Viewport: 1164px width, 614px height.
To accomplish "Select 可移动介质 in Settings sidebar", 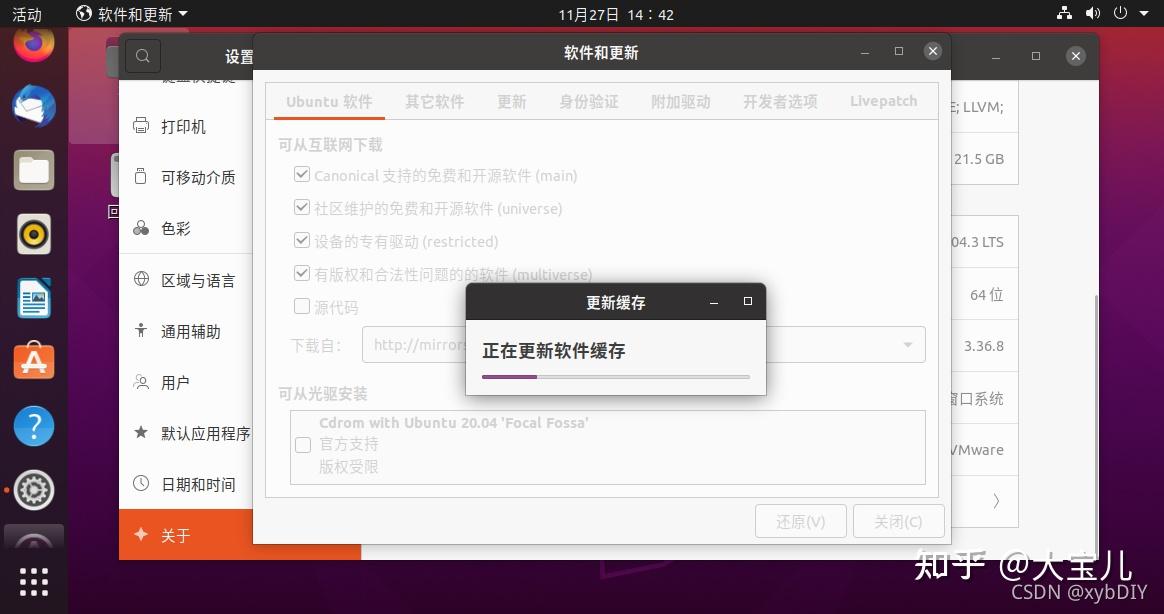I will click(x=186, y=177).
